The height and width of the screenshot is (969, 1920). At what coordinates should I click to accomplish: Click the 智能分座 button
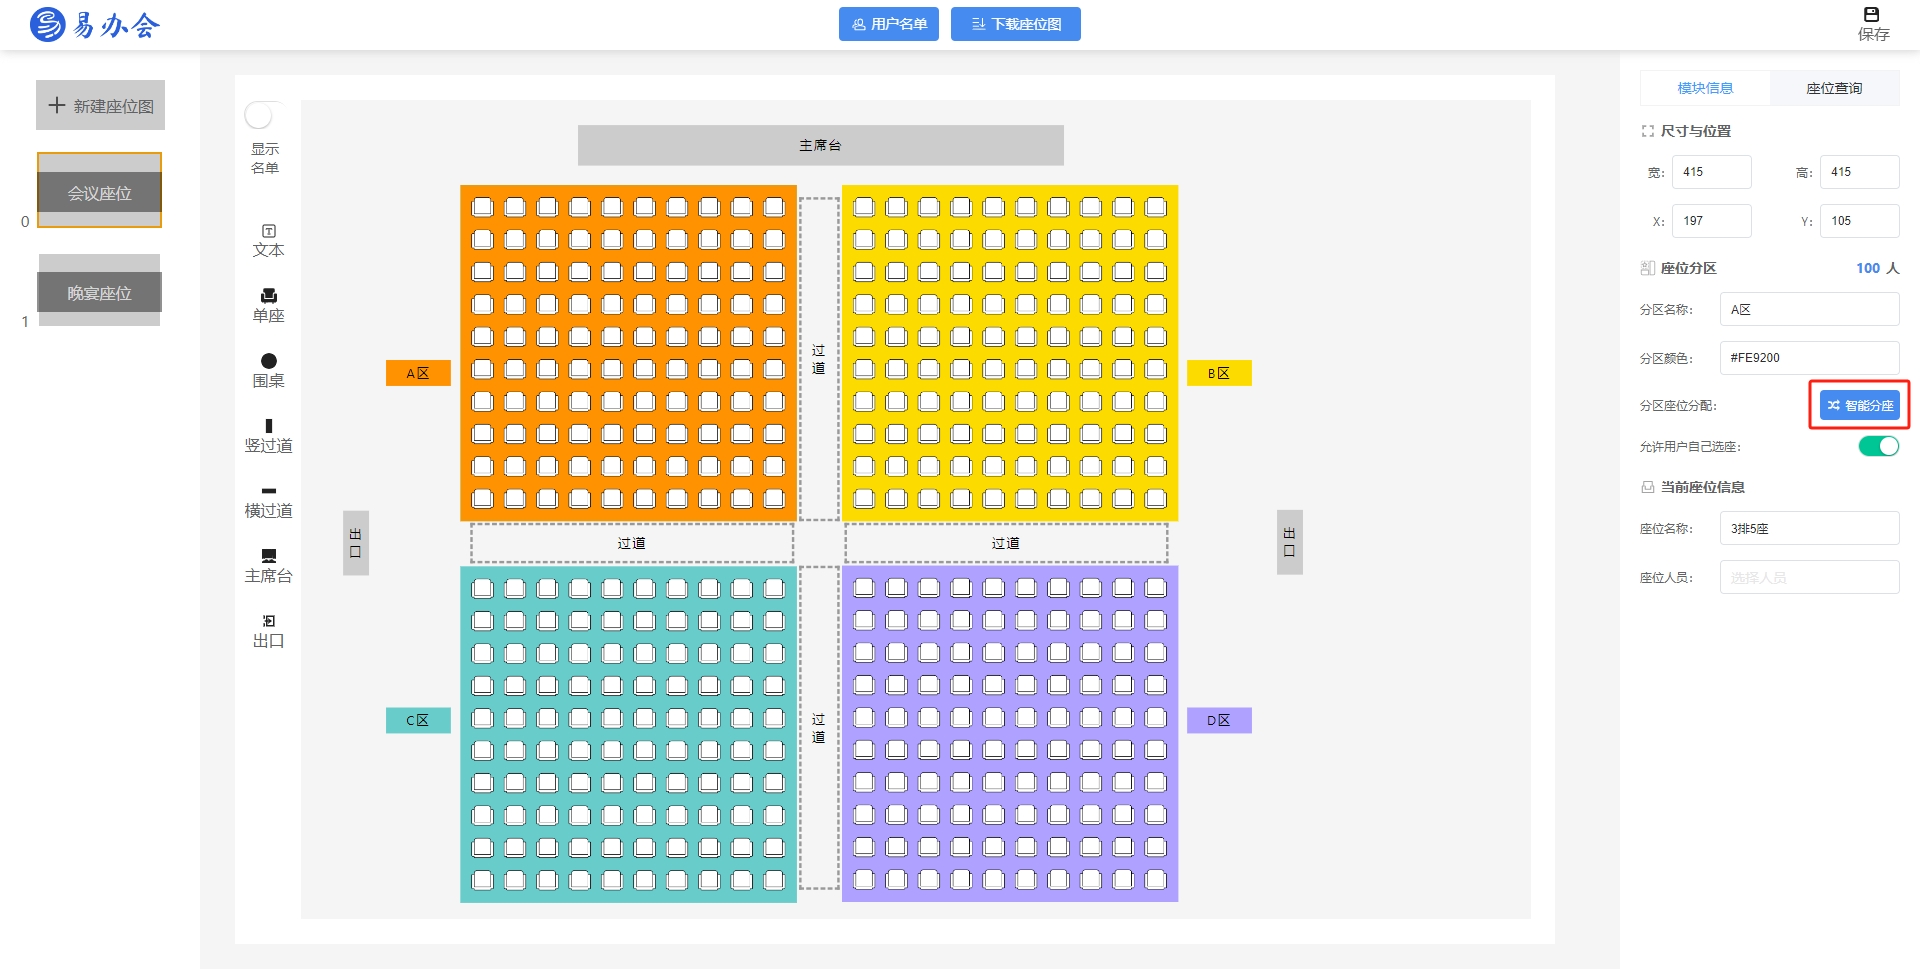click(1859, 405)
